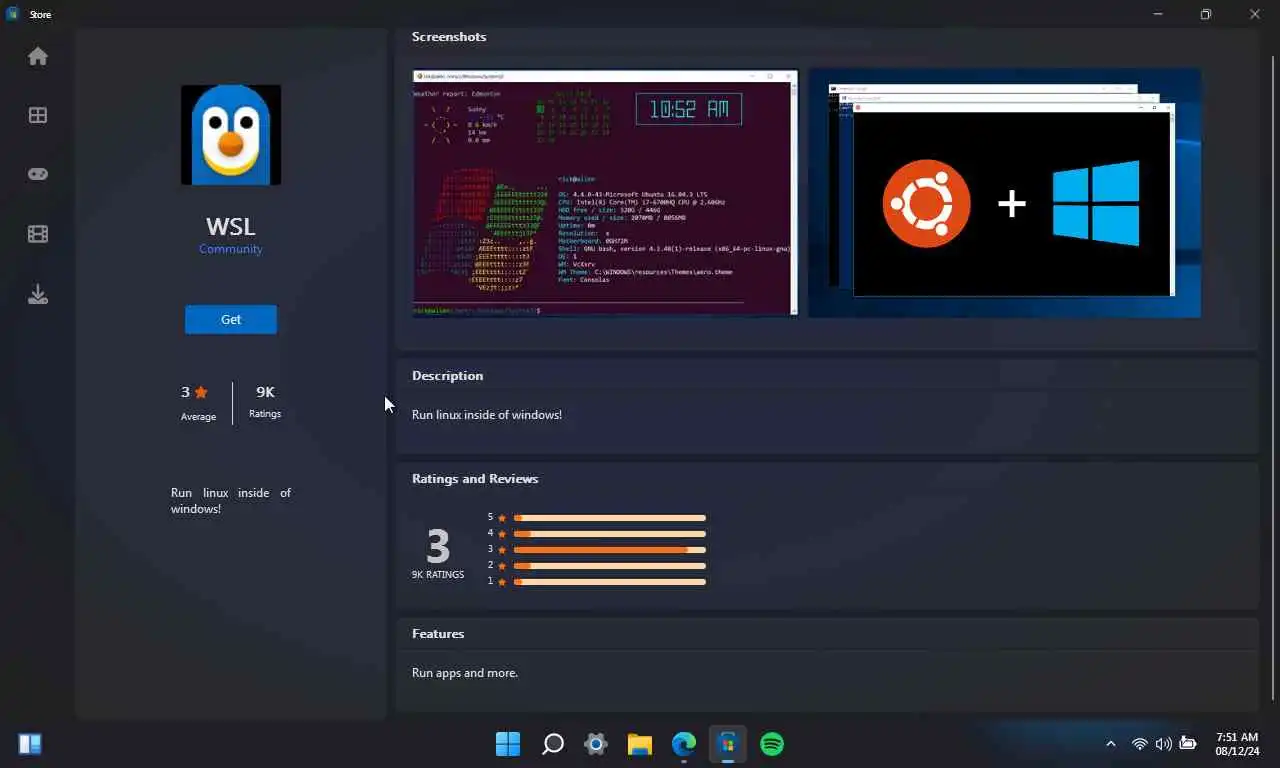Click the 'Run apps and more.' feature text
1280x768 pixels.
click(x=465, y=673)
